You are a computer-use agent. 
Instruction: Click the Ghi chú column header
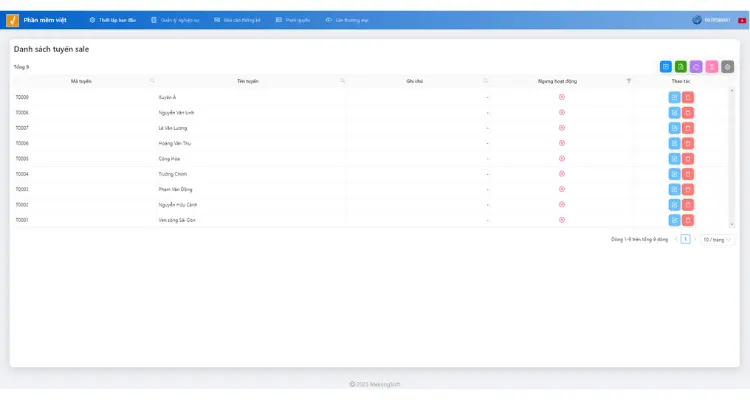pyautogui.click(x=415, y=81)
